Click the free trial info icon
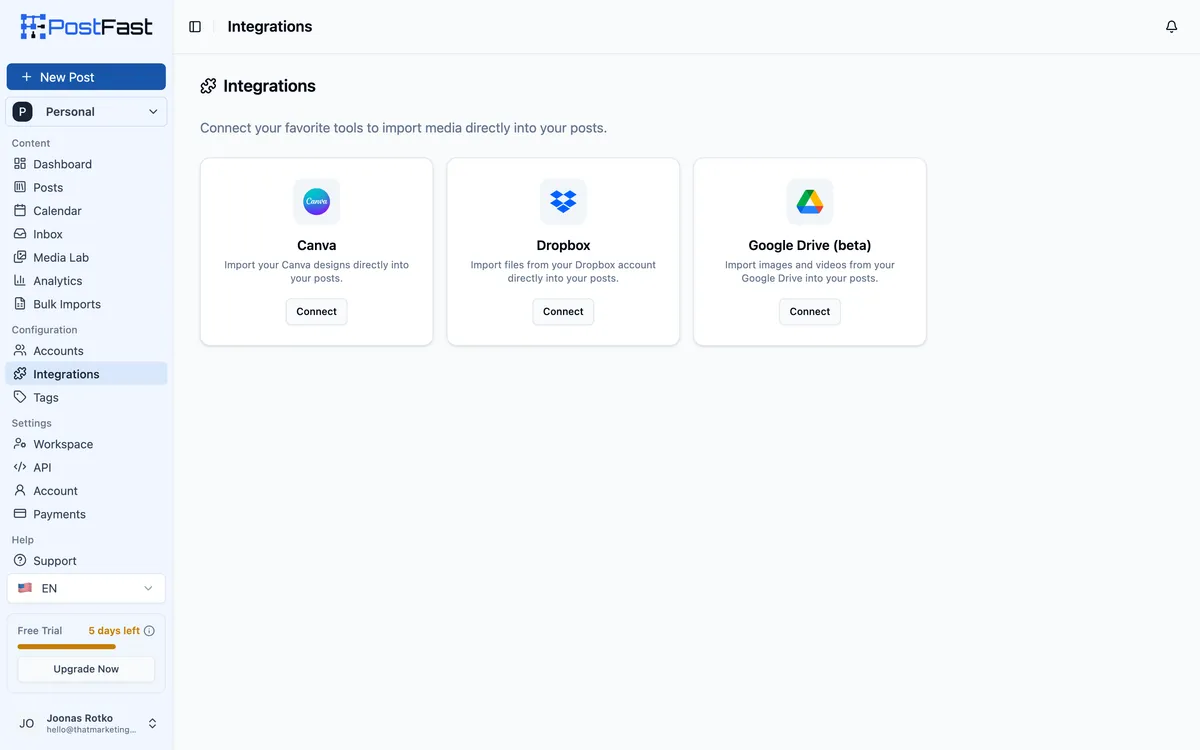This screenshot has height=750, width=1200. [150, 631]
